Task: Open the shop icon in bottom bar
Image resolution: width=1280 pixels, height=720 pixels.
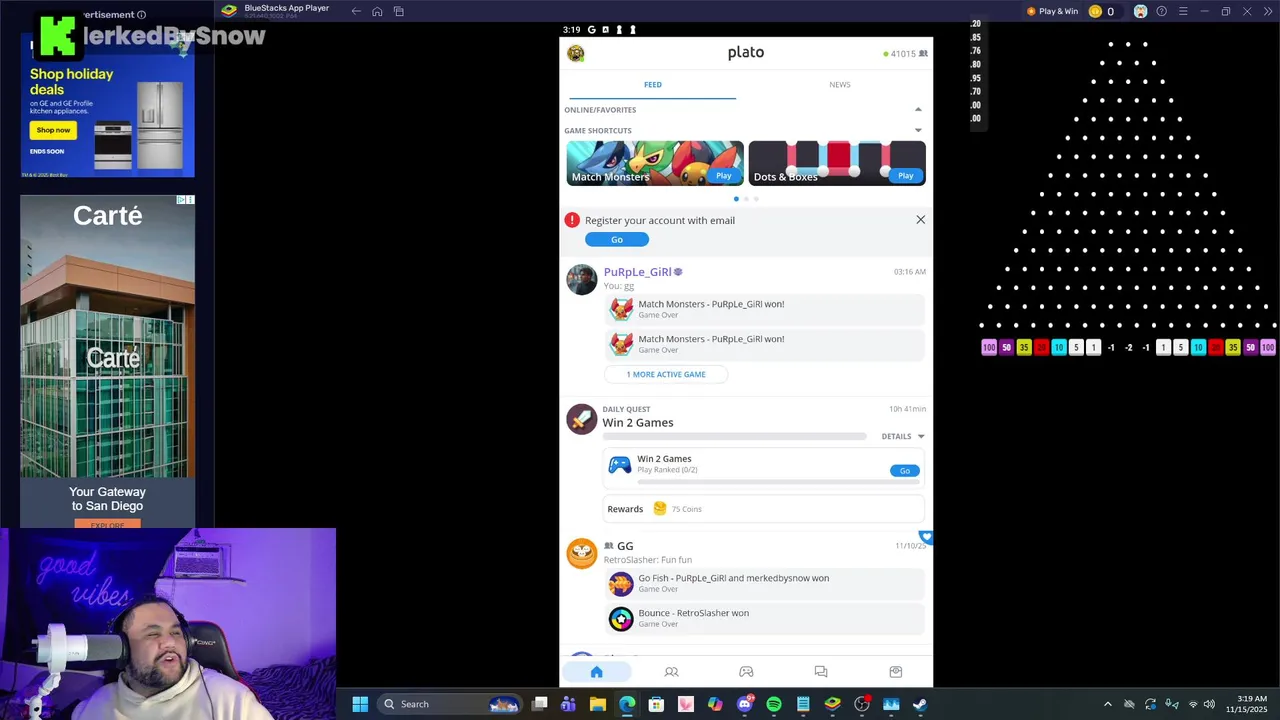Action: [896, 672]
